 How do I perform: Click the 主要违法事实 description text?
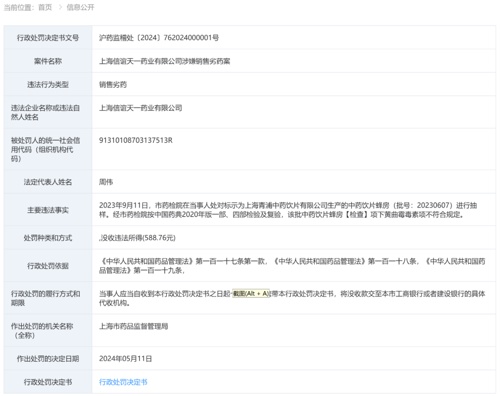(288, 210)
